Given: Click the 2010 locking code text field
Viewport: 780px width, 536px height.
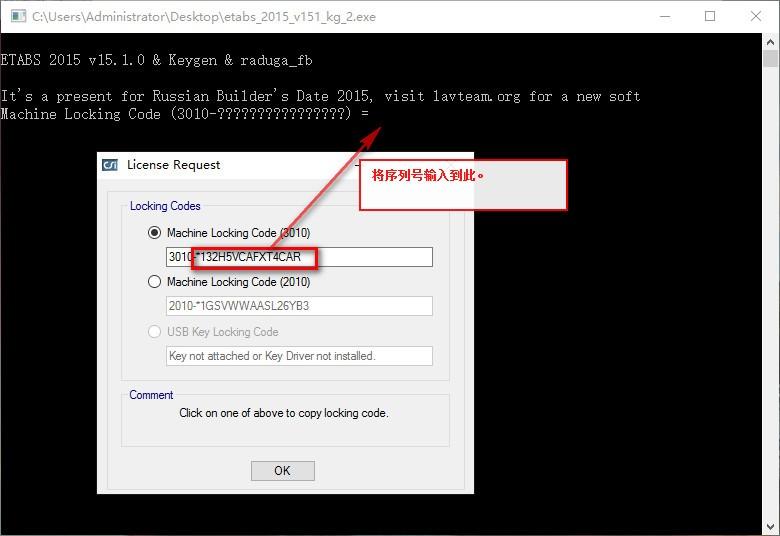Looking at the screenshot, I should [299, 306].
